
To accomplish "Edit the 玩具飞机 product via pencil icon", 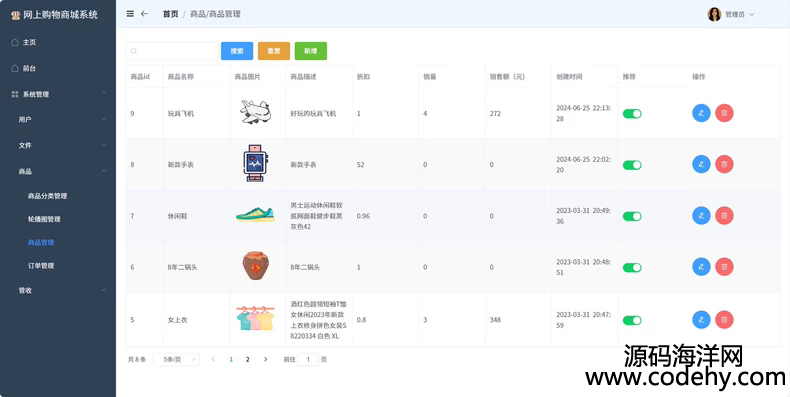I will click(x=701, y=113).
